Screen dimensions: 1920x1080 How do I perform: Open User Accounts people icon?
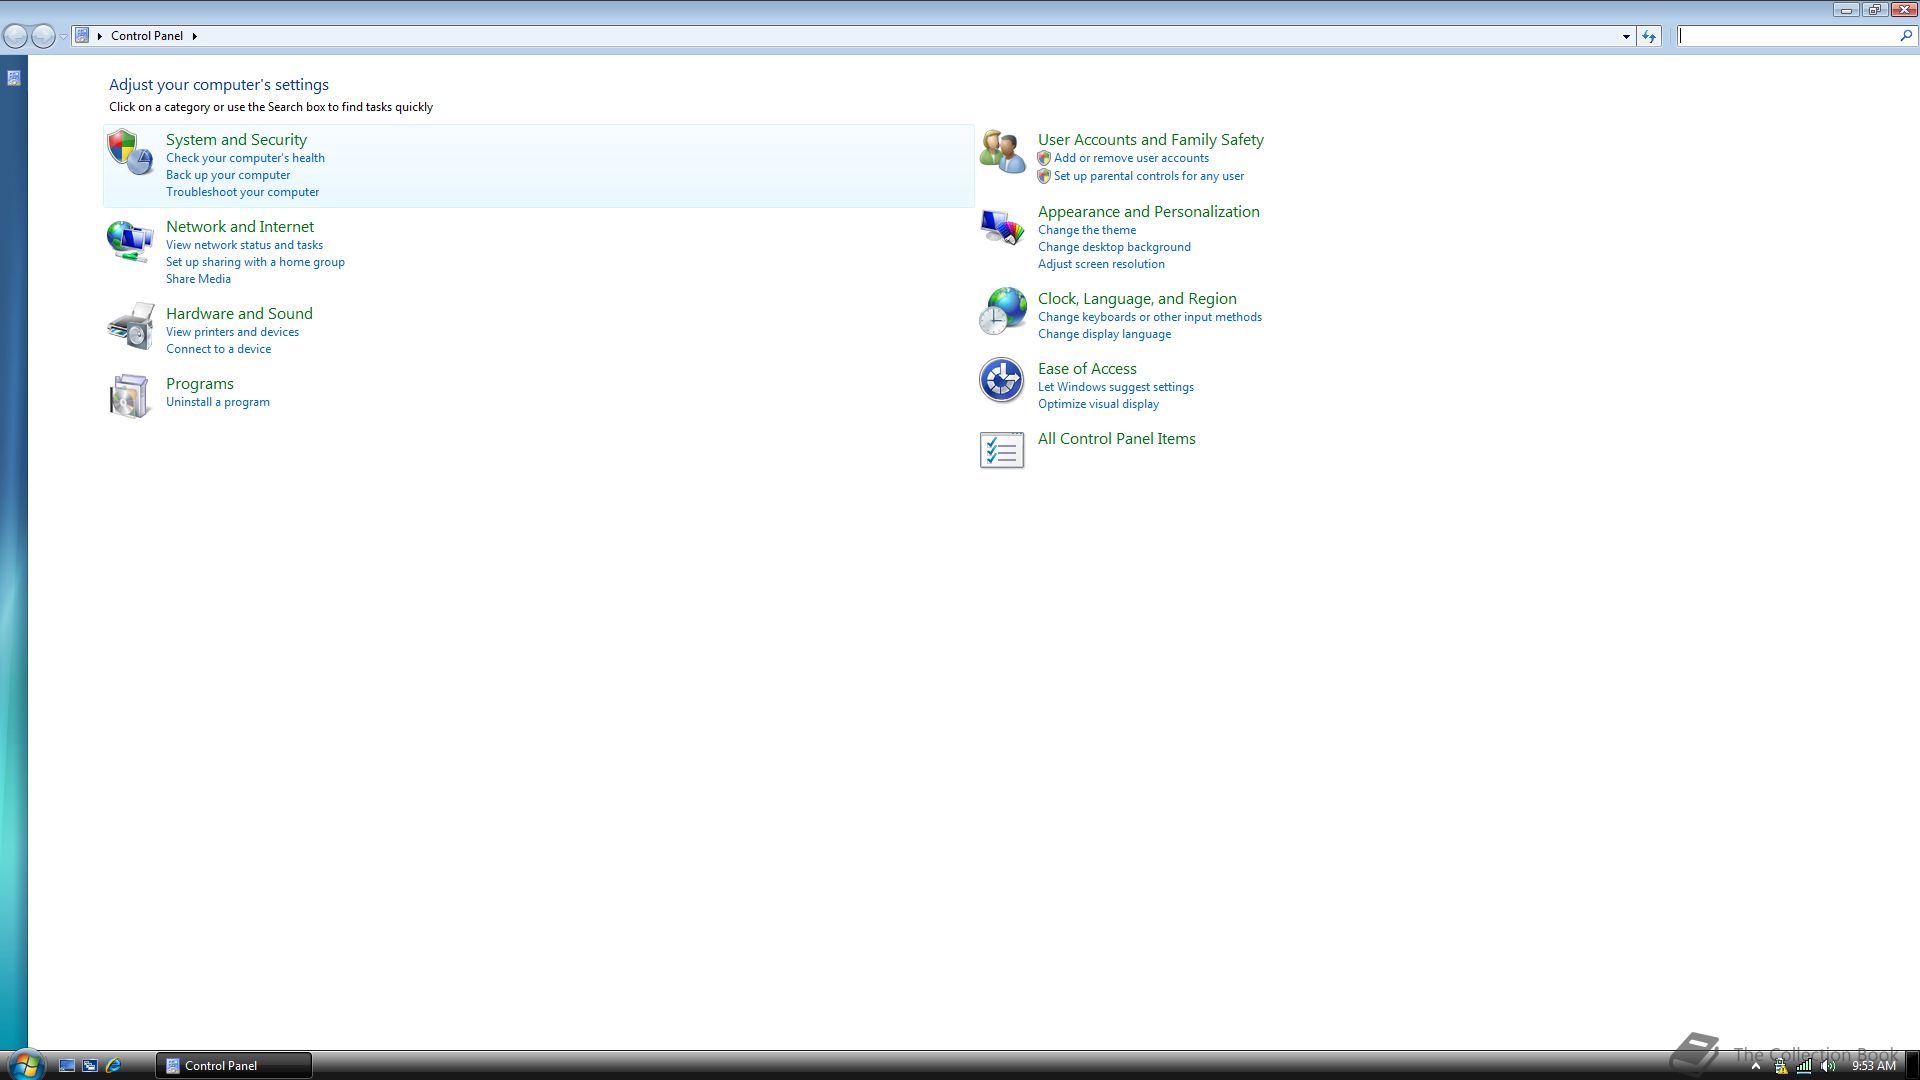(x=1002, y=153)
